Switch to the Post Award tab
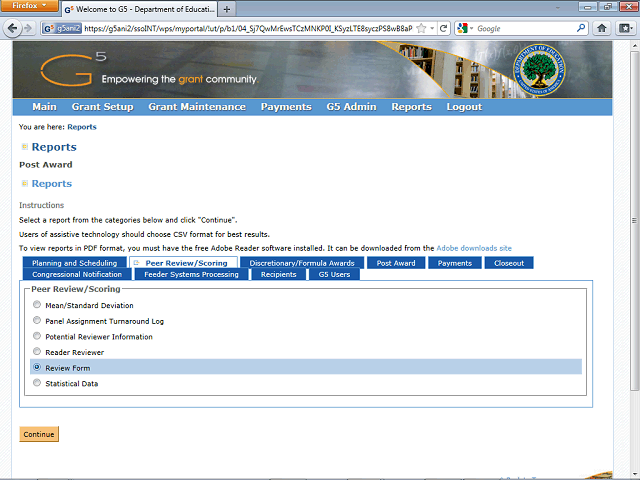This screenshot has height=480, width=640. (x=396, y=263)
